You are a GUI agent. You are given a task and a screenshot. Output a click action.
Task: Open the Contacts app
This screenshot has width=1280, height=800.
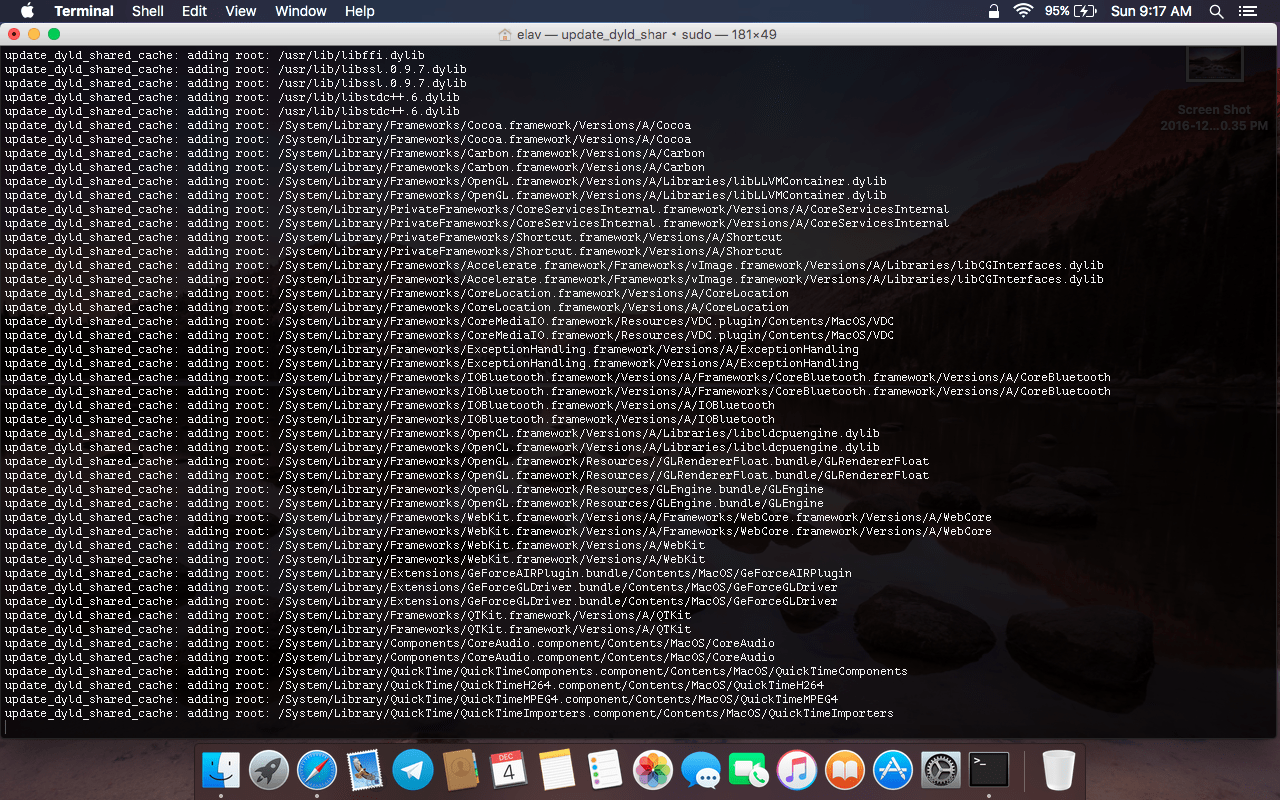(x=461, y=770)
